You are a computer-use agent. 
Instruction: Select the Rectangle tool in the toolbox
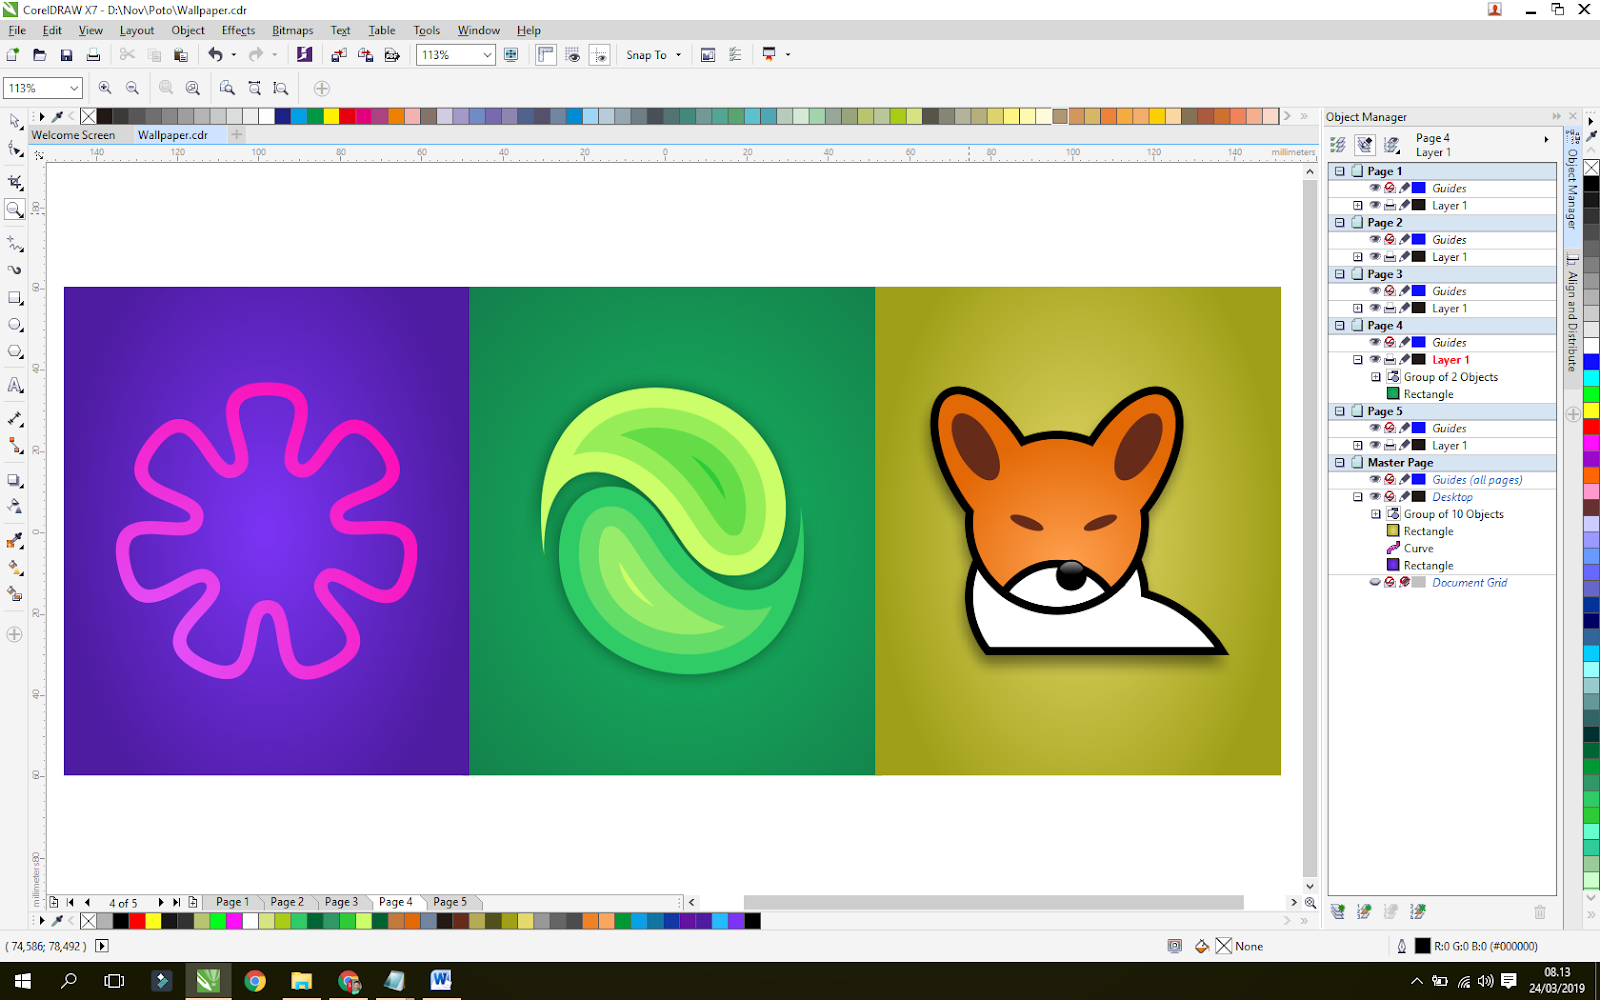(x=15, y=298)
